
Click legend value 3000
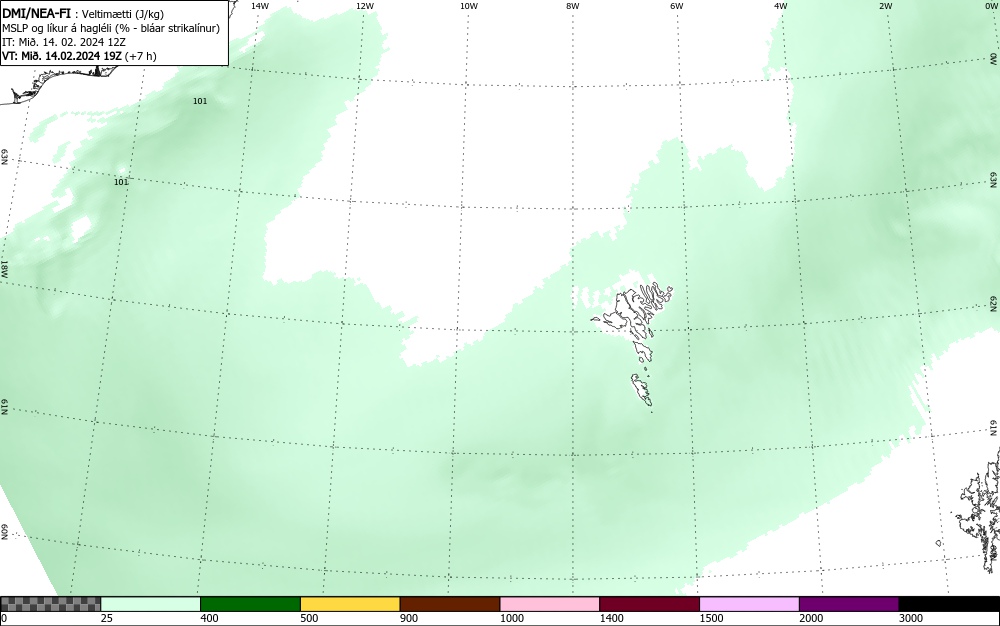tap(911, 618)
